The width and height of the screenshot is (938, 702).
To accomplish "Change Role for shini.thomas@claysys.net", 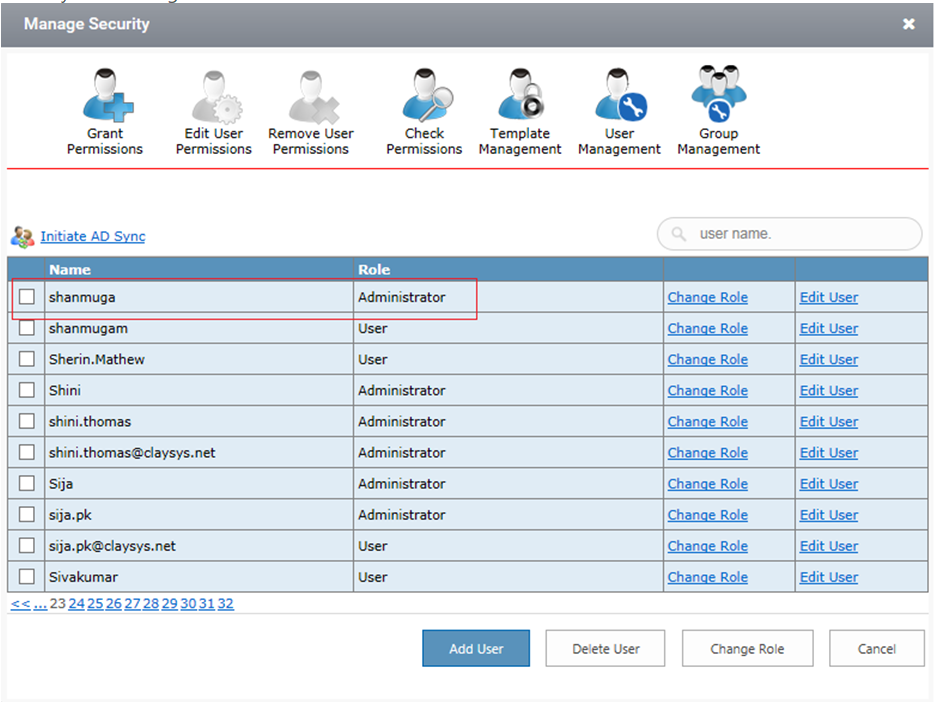I will [708, 453].
